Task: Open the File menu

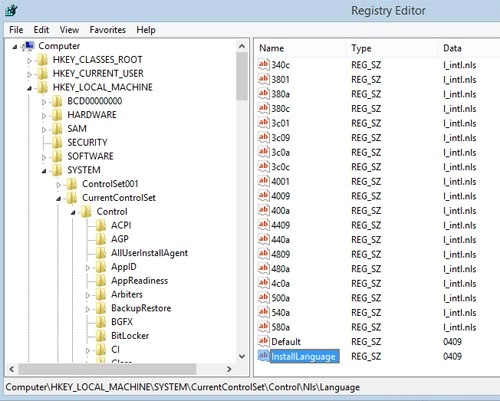Action: pos(16,30)
